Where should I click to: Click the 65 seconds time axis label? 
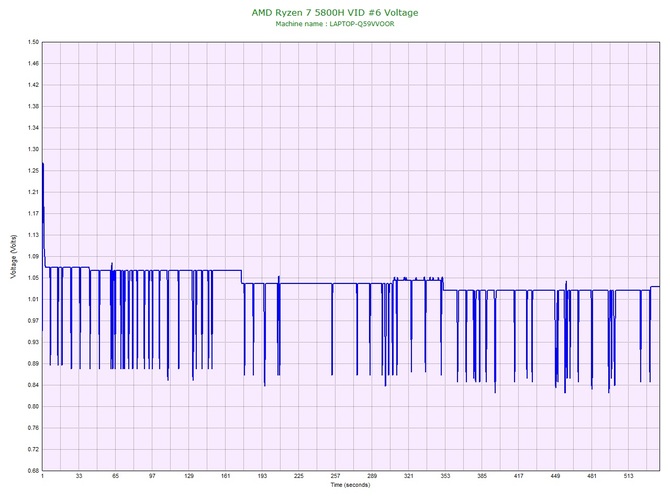click(x=116, y=476)
